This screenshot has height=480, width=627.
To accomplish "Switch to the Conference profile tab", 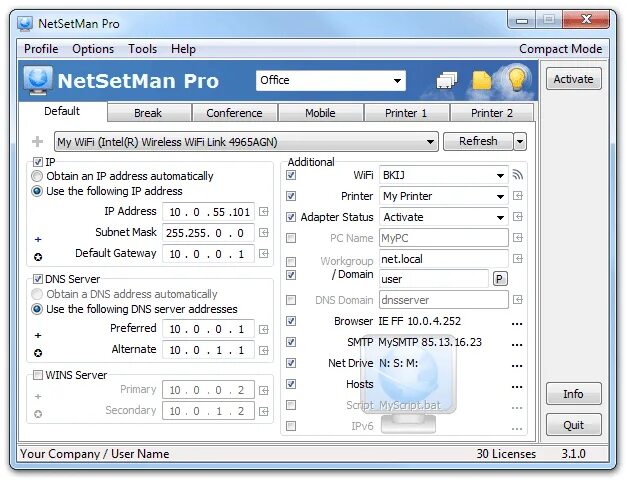I will pyautogui.click(x=234, y=113).
